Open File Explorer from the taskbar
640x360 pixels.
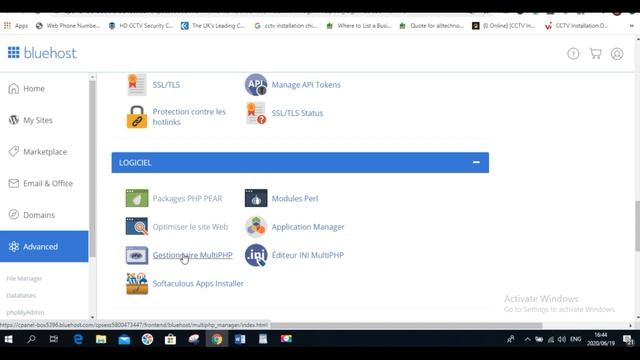pos(101,339)
